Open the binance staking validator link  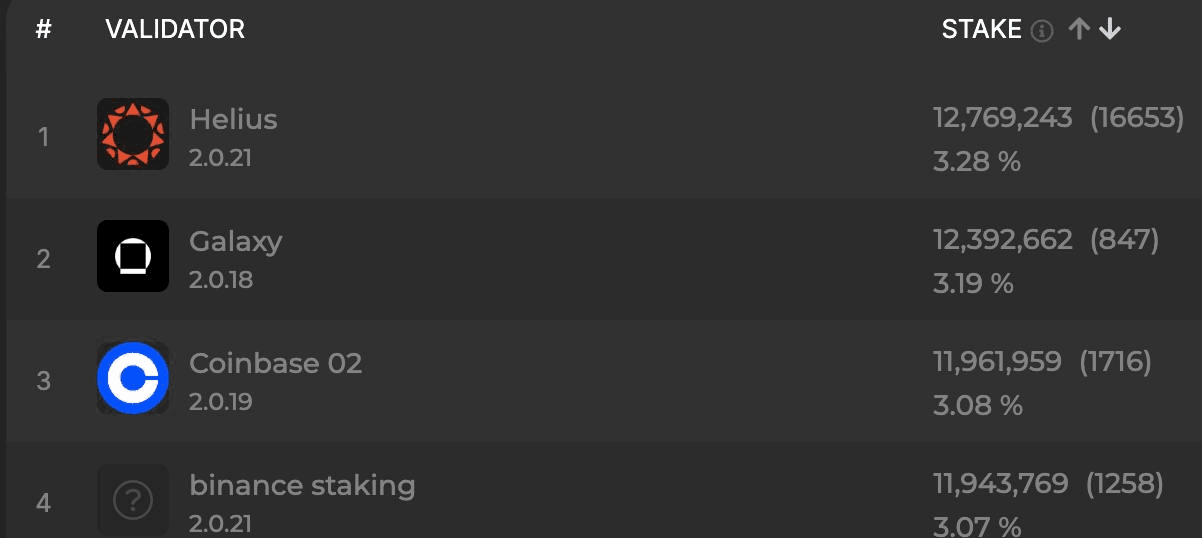[x=302, y=486]
